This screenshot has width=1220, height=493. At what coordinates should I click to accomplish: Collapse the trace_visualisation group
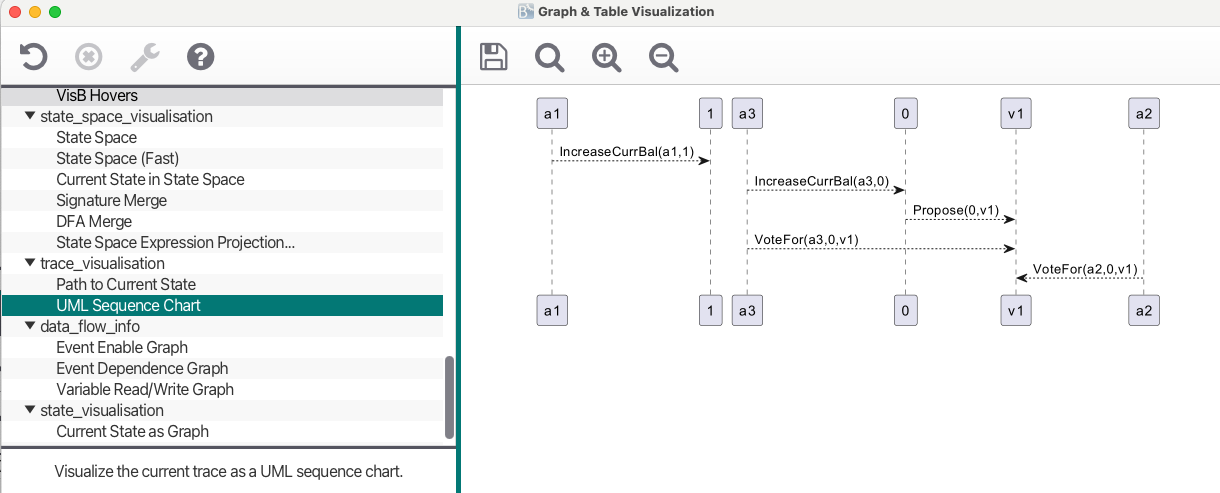(30, 263)
